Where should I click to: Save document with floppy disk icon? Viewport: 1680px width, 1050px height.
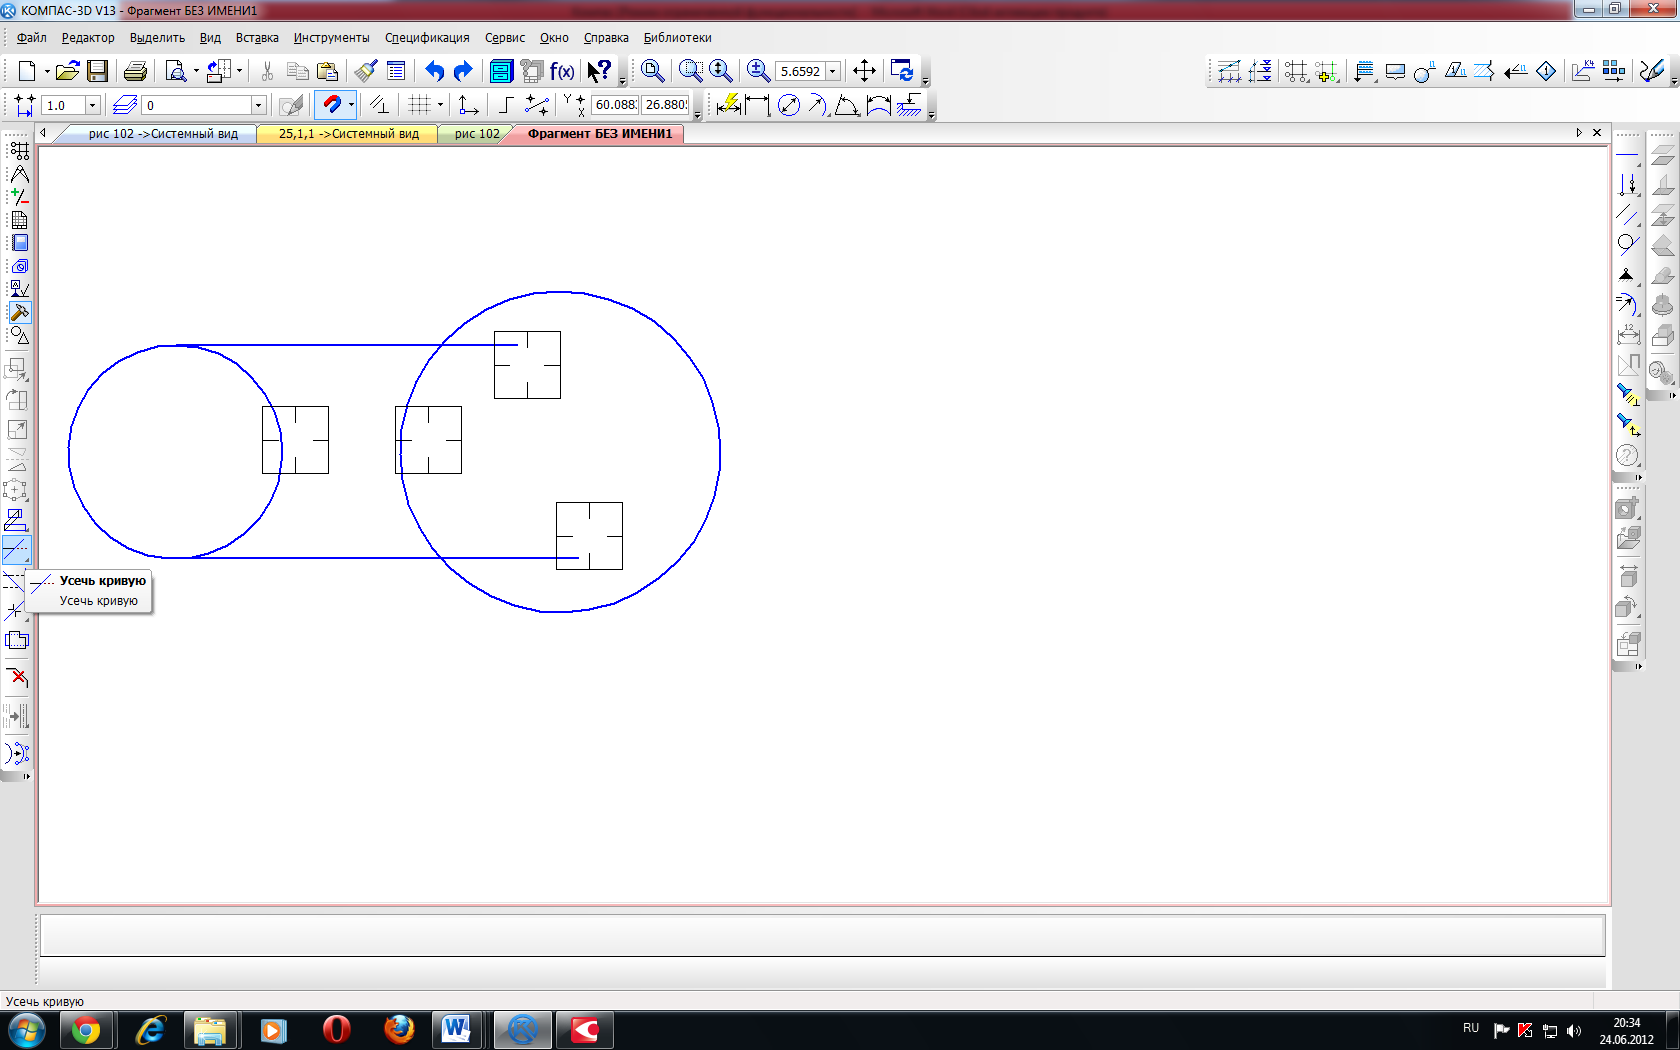(97, 71)
